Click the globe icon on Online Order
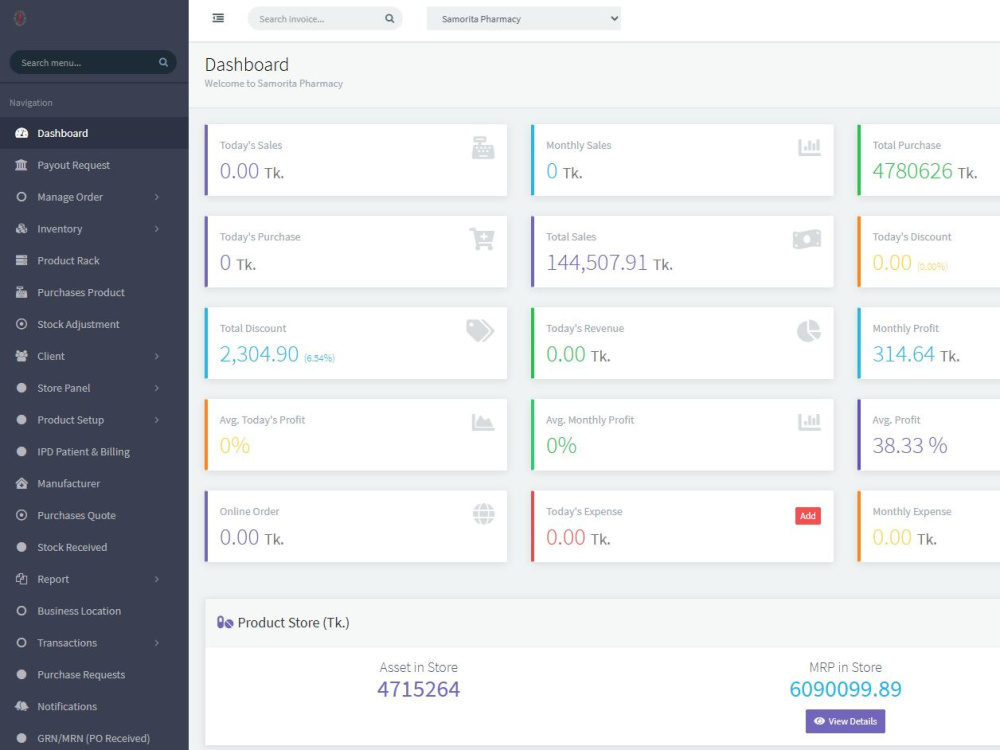 pyautogui.click(x=483, y=513)
